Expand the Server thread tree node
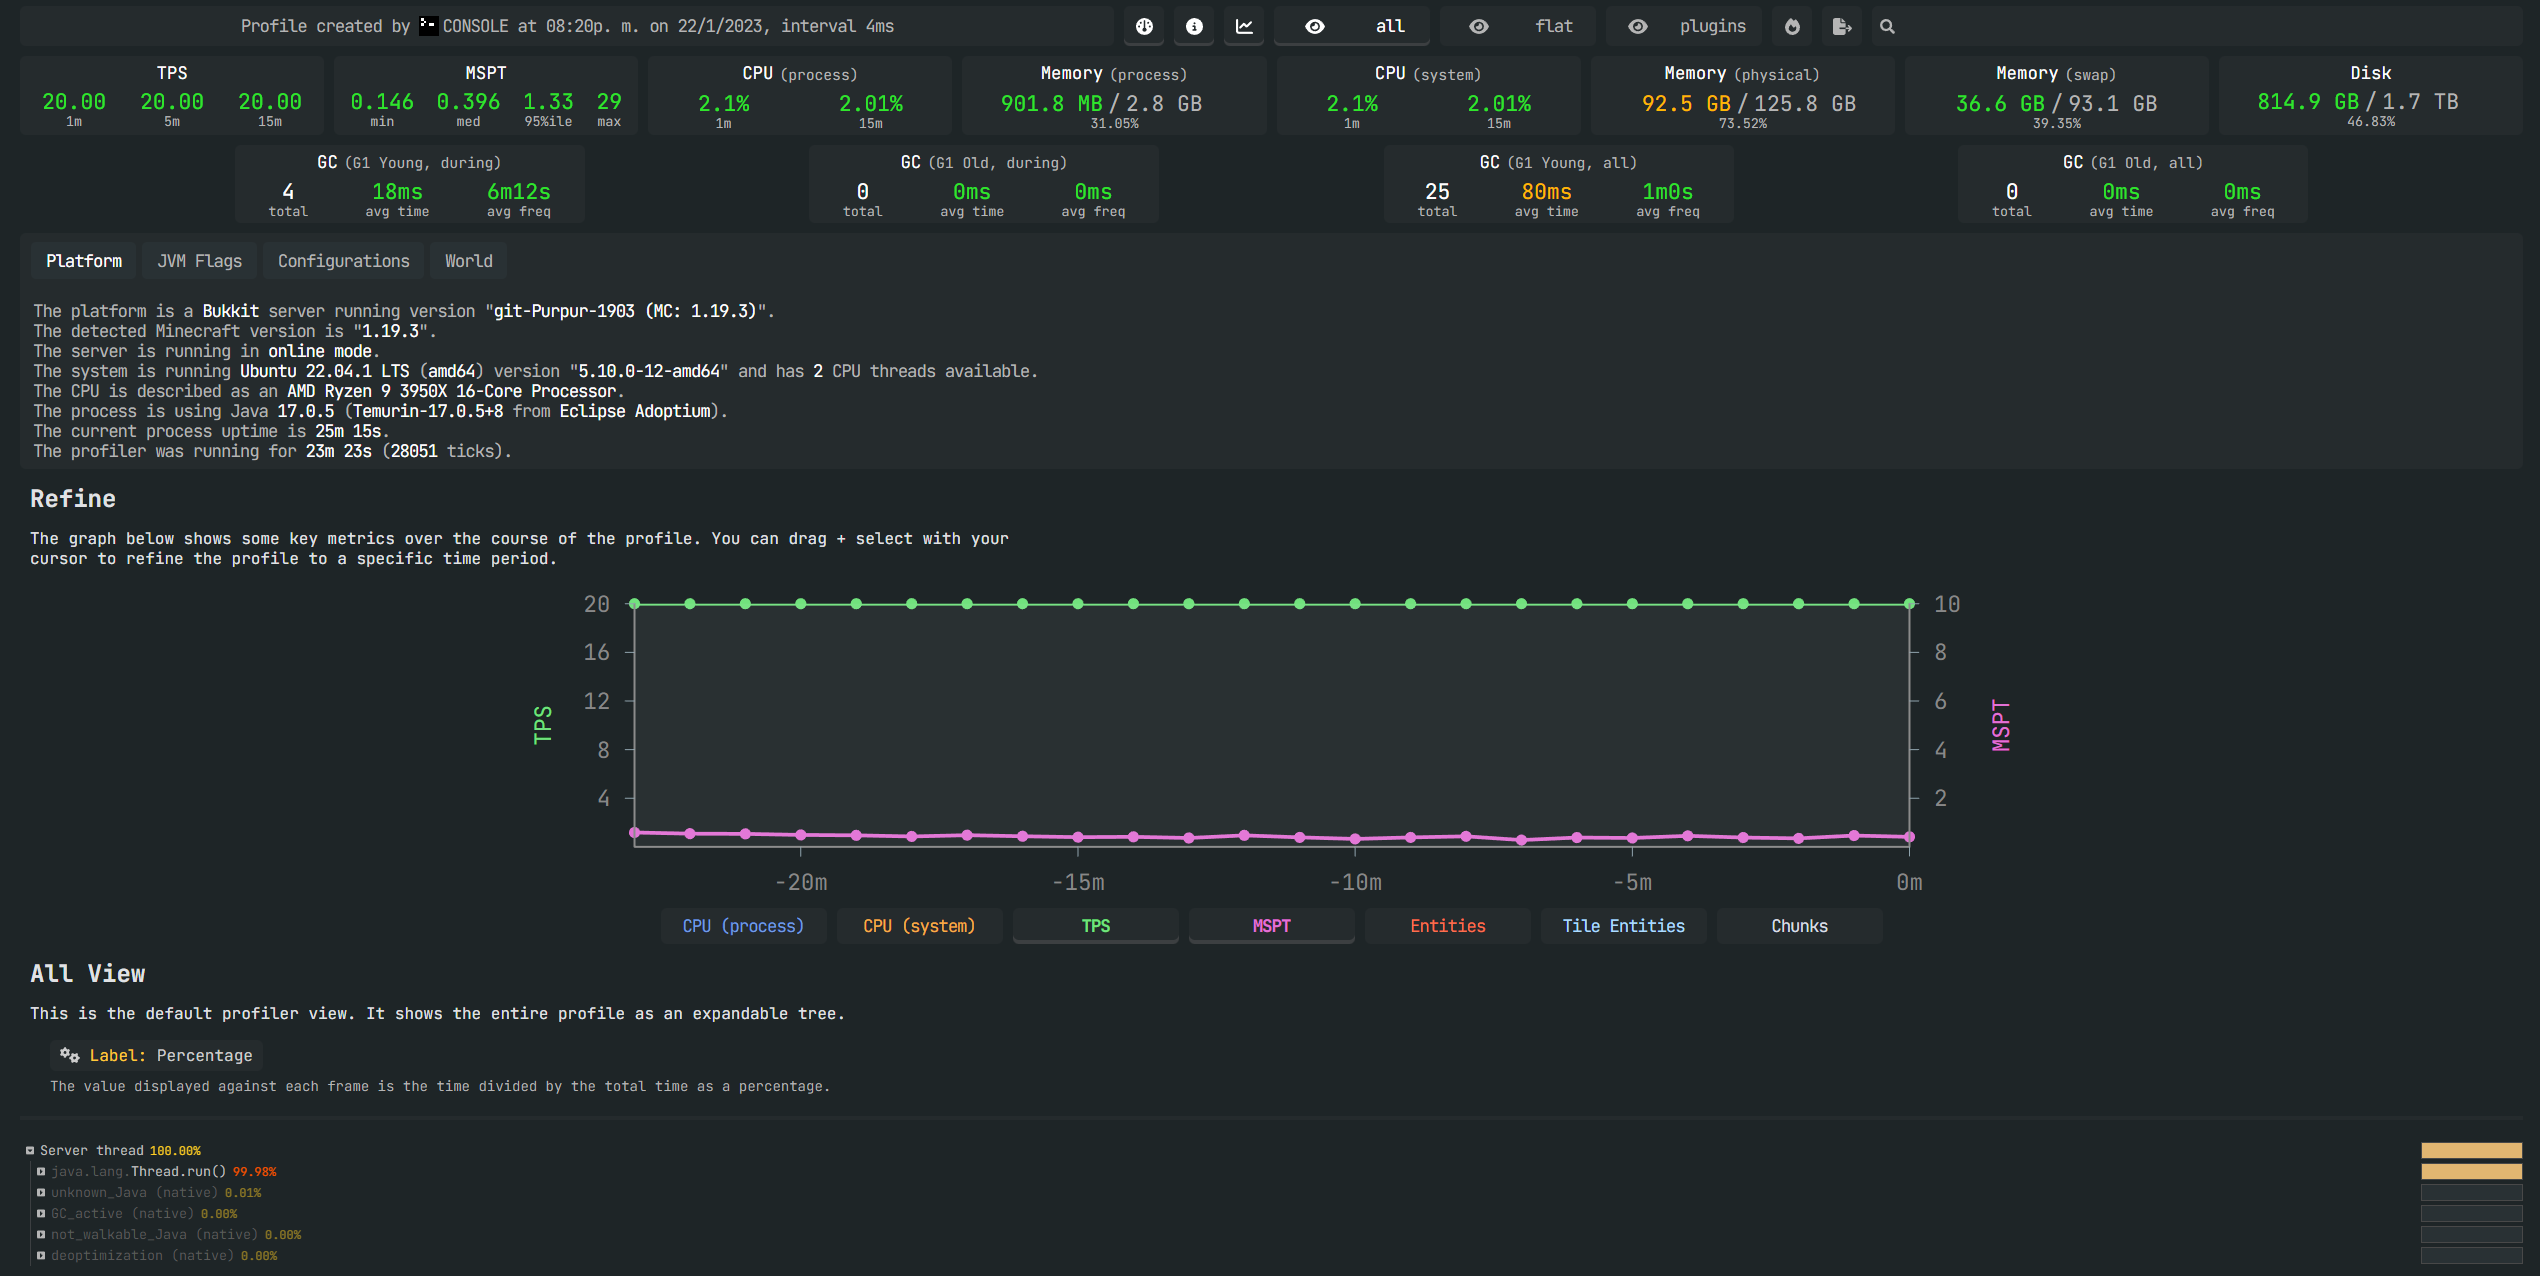This screenshot has width=2540, height=1276. point(30,1151)
